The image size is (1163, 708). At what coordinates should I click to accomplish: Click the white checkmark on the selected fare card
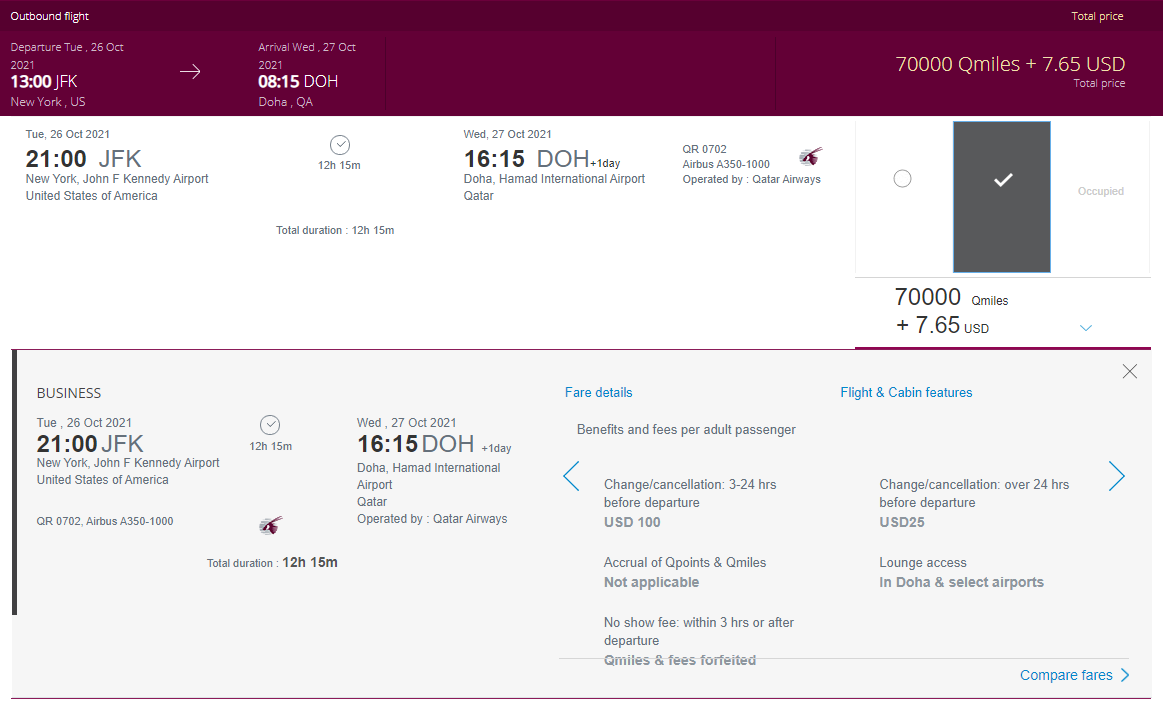pyautogui.click(x=1002, y=182)
